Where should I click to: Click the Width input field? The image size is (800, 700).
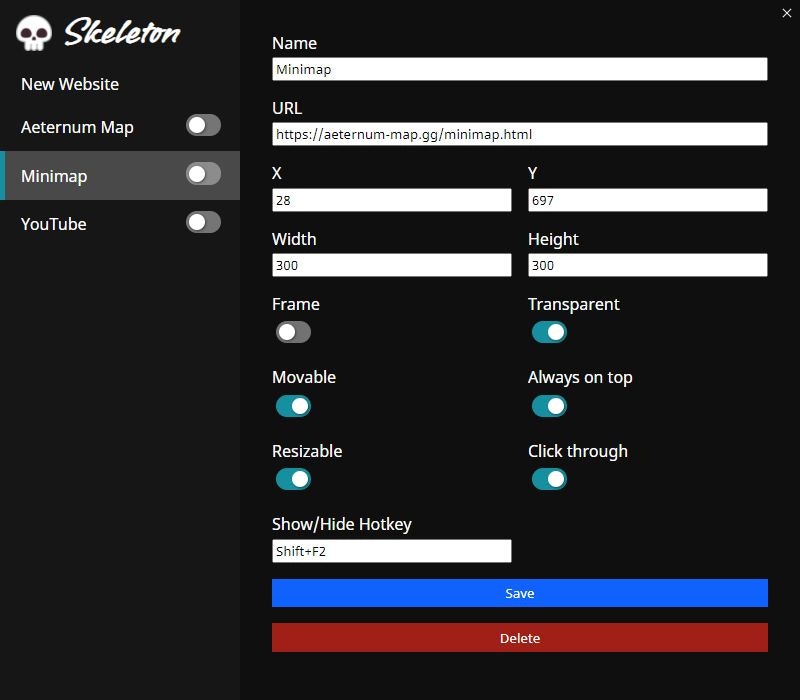(391, 265)
